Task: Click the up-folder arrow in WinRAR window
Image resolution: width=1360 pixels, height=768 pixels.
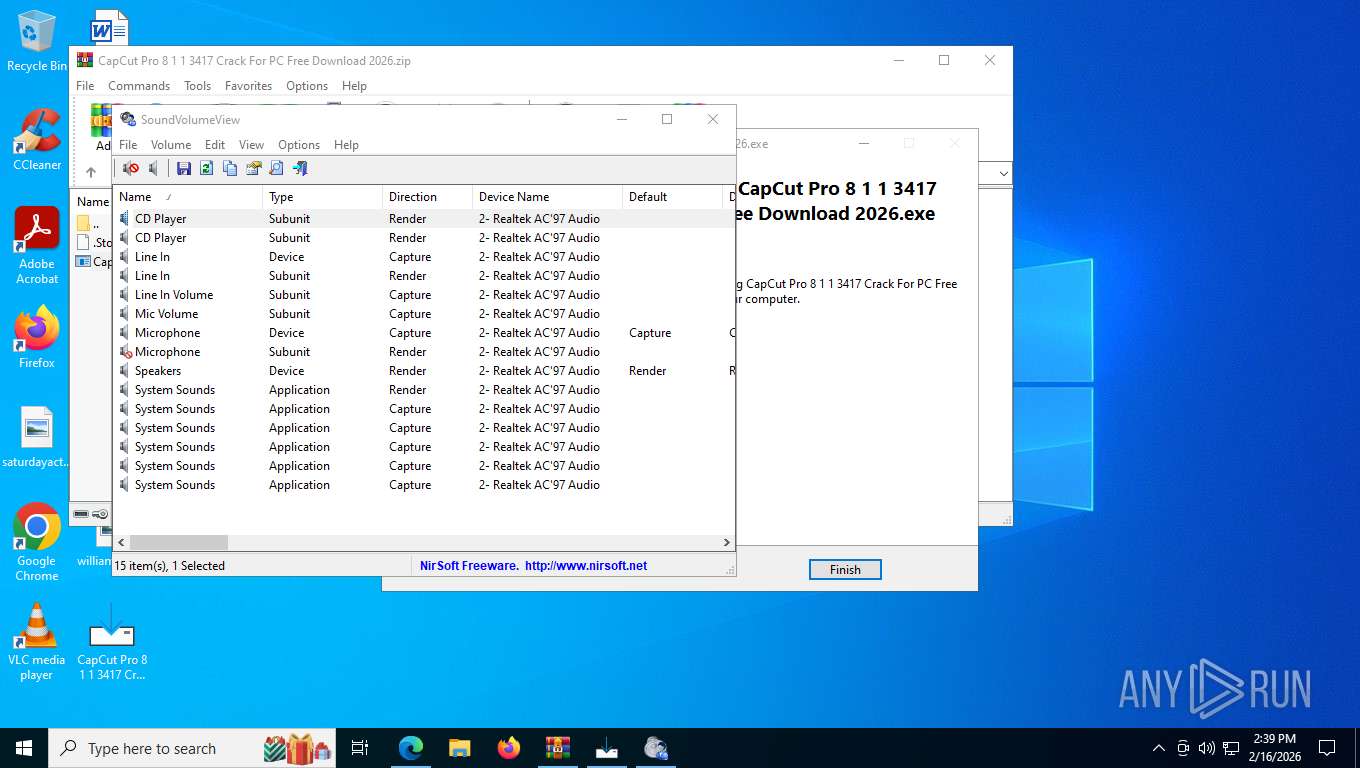Action: pyautogui.click(x=91, y=172)
